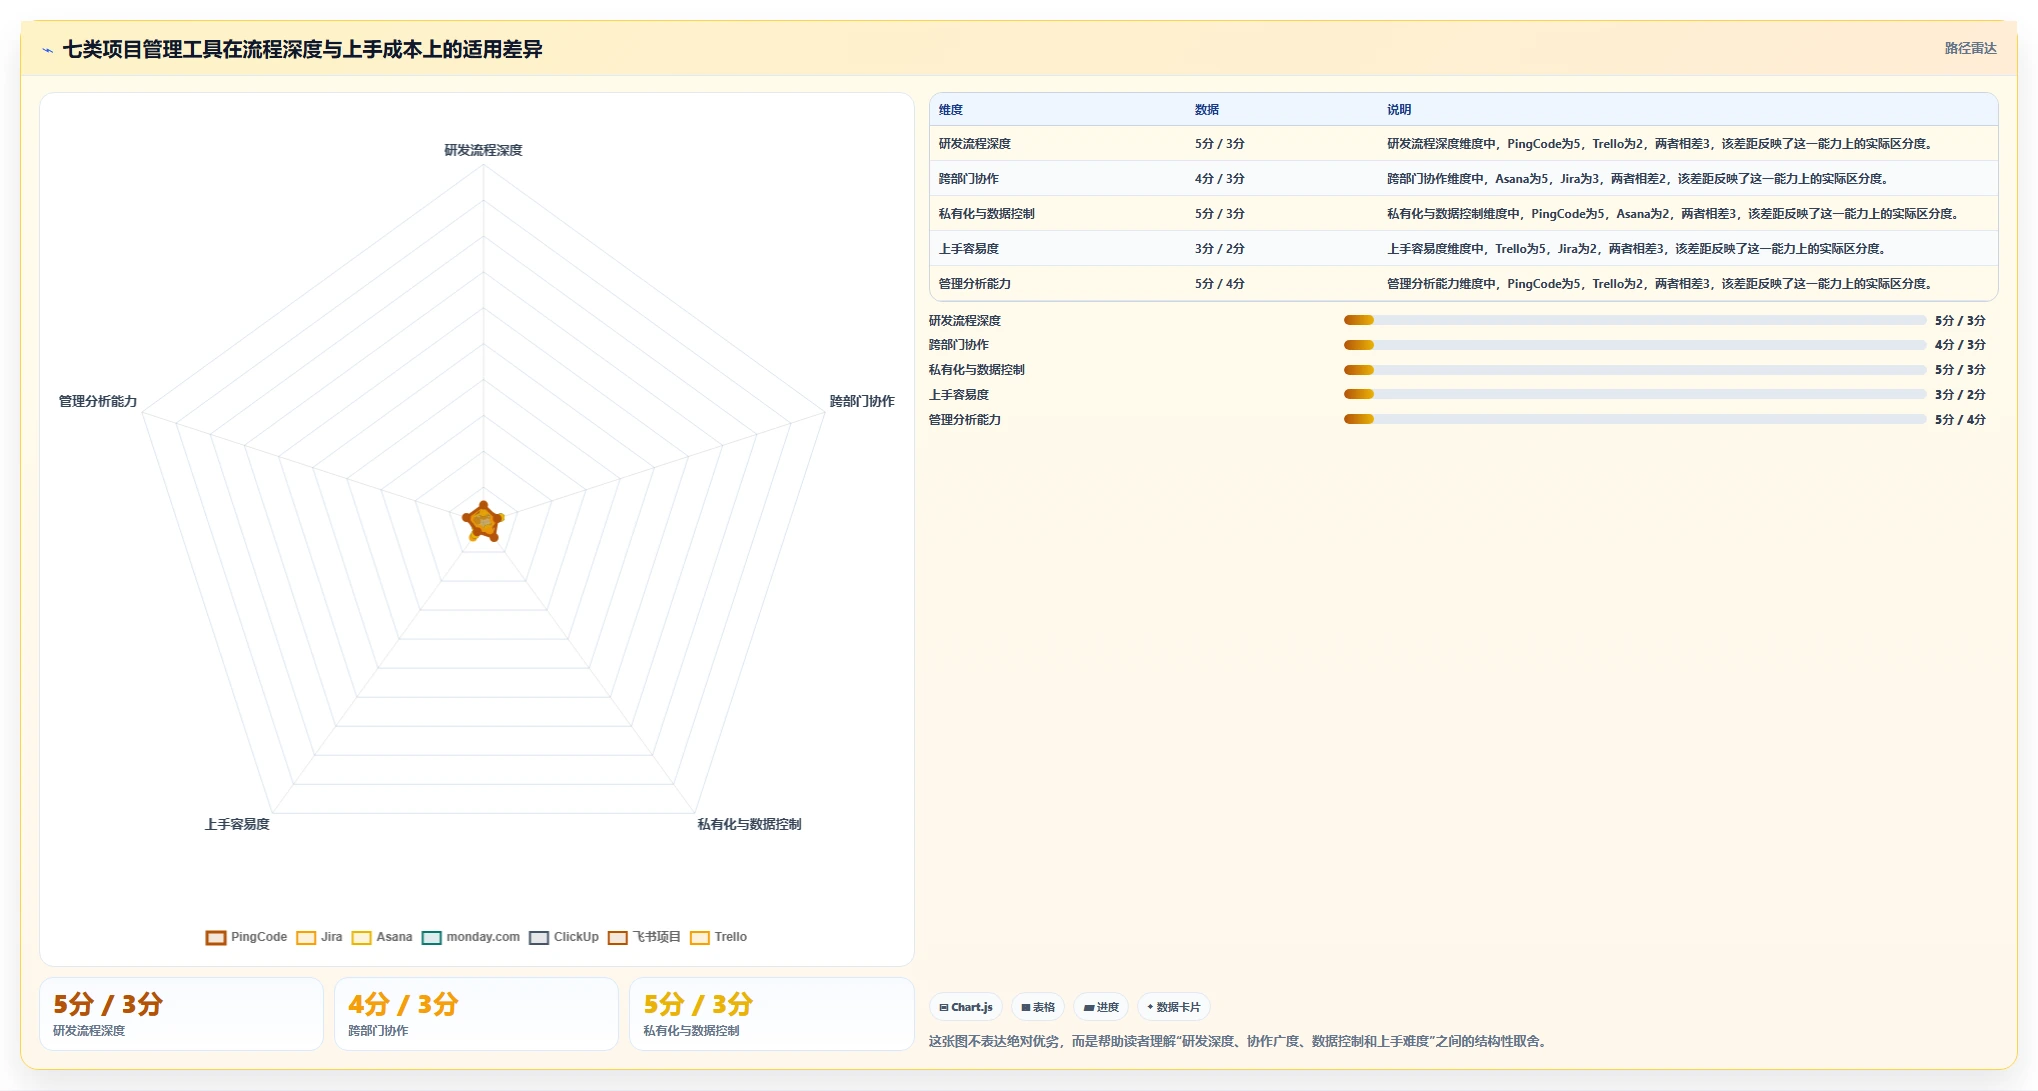The image size is (2038, 1091).
Task: Click the Trello legend color box
Action: [700, 938]
